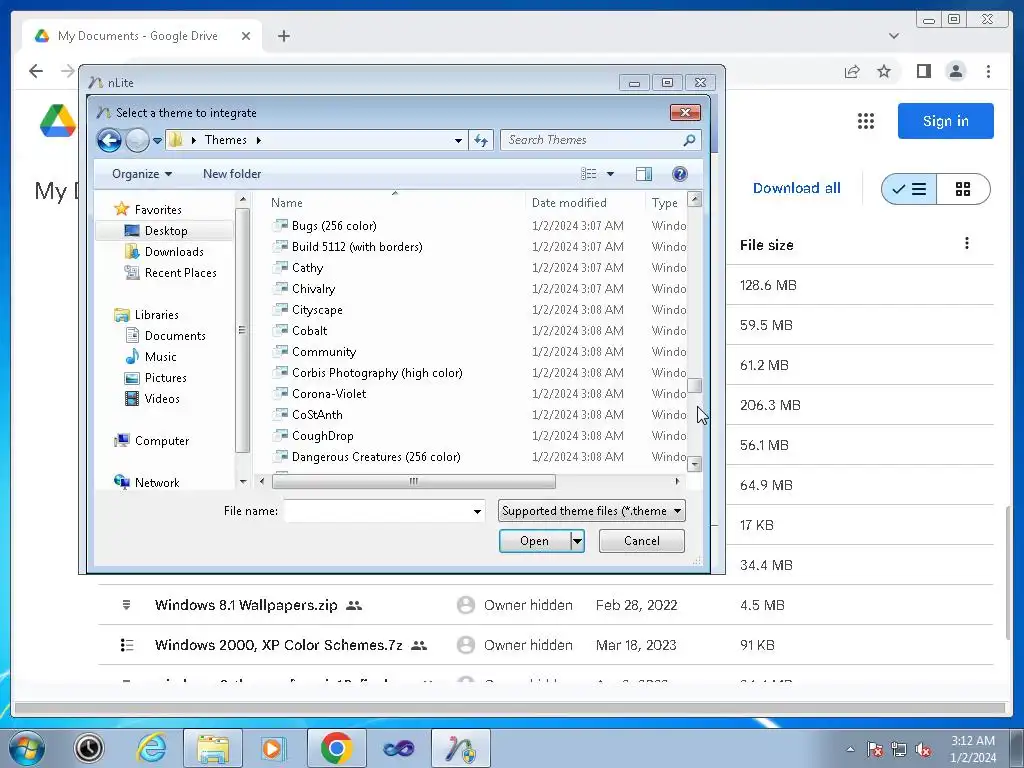Switch Drive to list view
Viewport: 1024px width, 768px height.
[x=909, y=189]
